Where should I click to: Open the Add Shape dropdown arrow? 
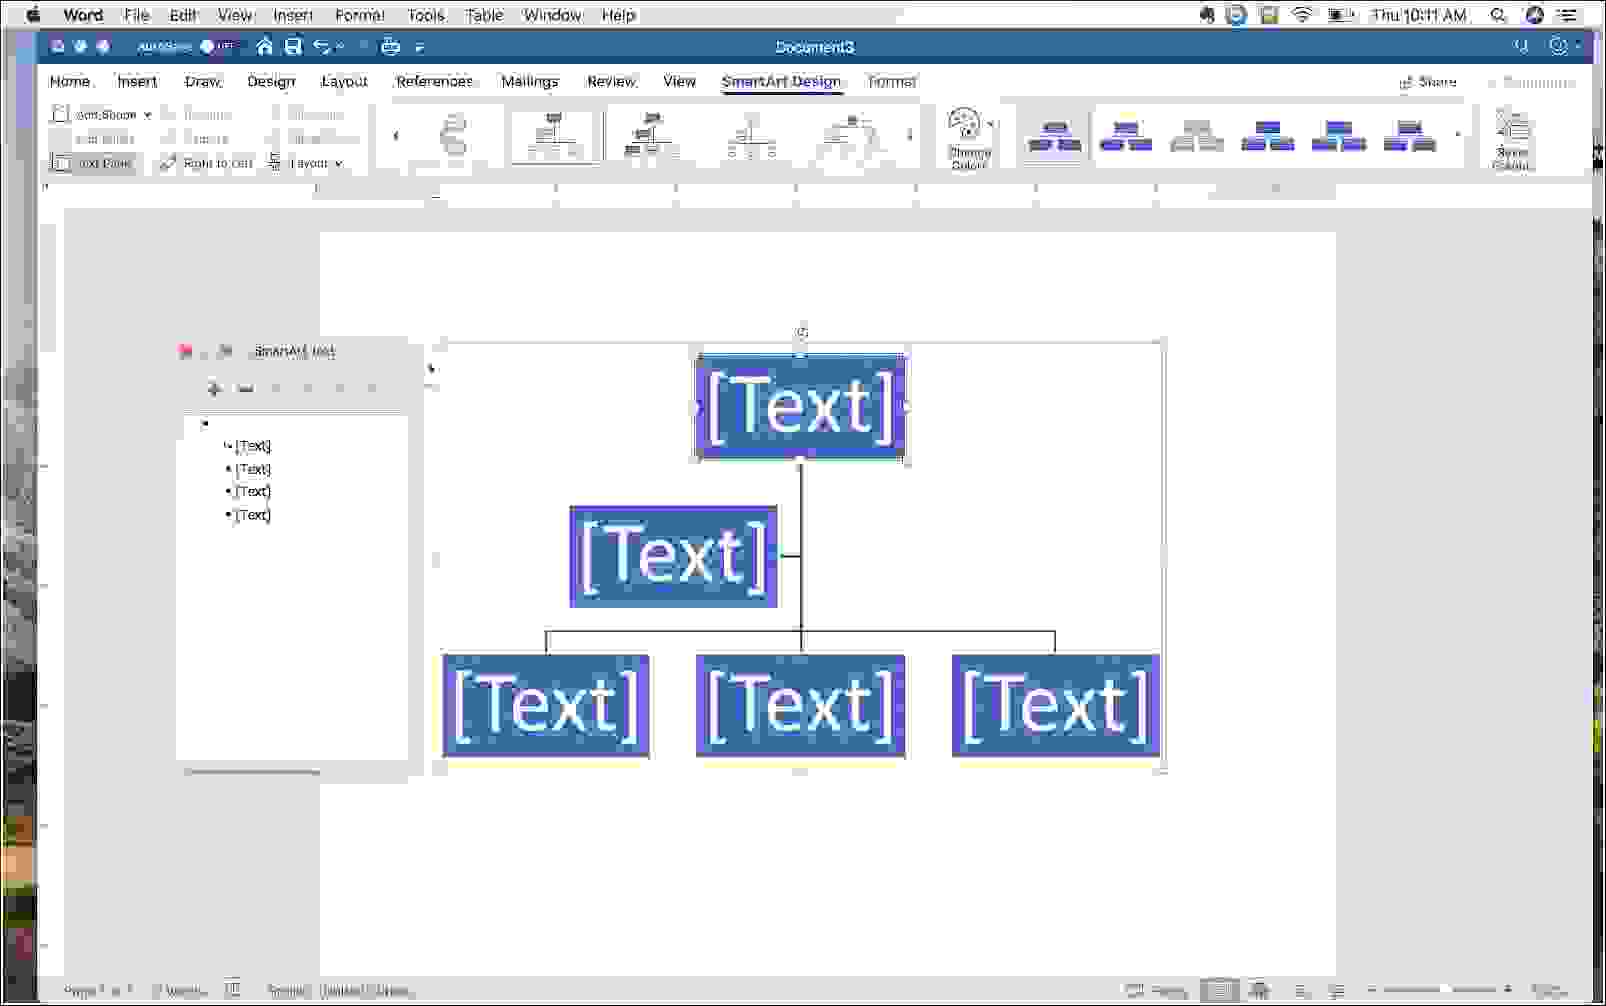click(148, 115)
